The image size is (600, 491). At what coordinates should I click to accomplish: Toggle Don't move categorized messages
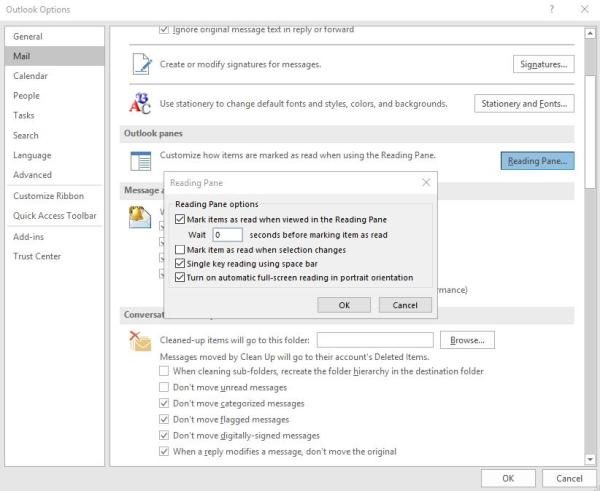point(164,403)
